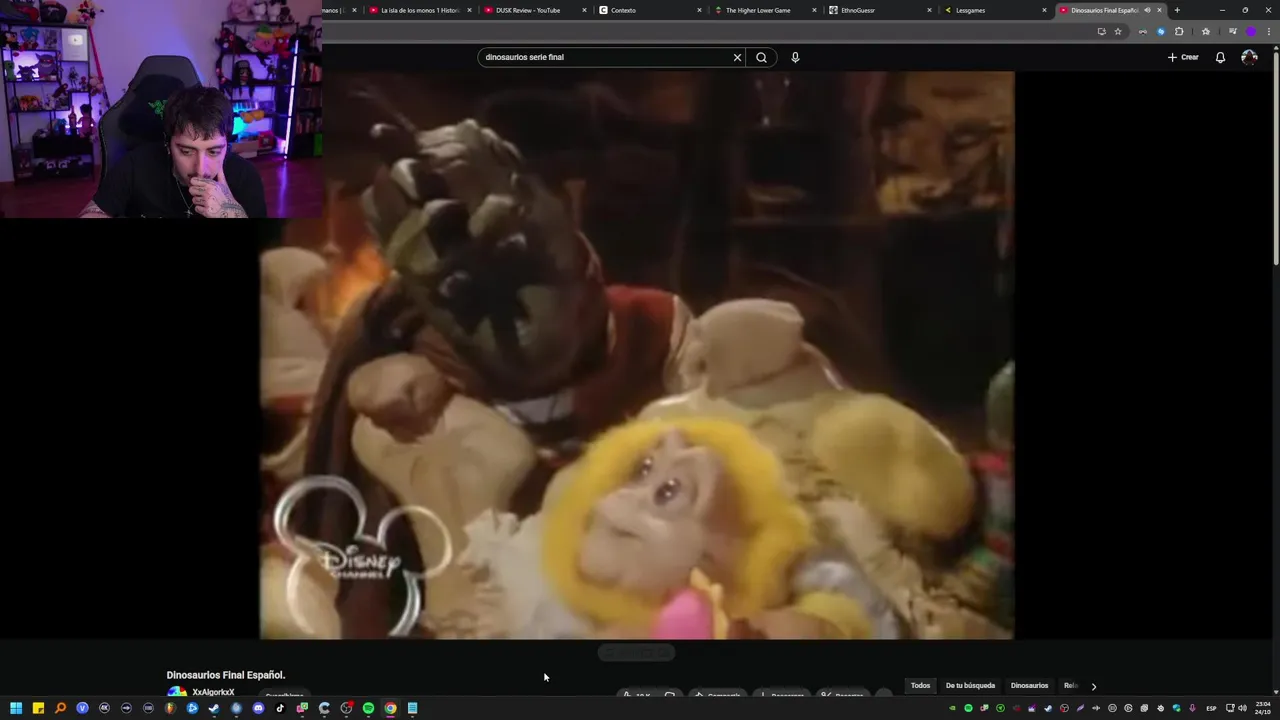Open the purple V app on taskbar
This screenshot has width=1280, height=720.
(82, 708)
